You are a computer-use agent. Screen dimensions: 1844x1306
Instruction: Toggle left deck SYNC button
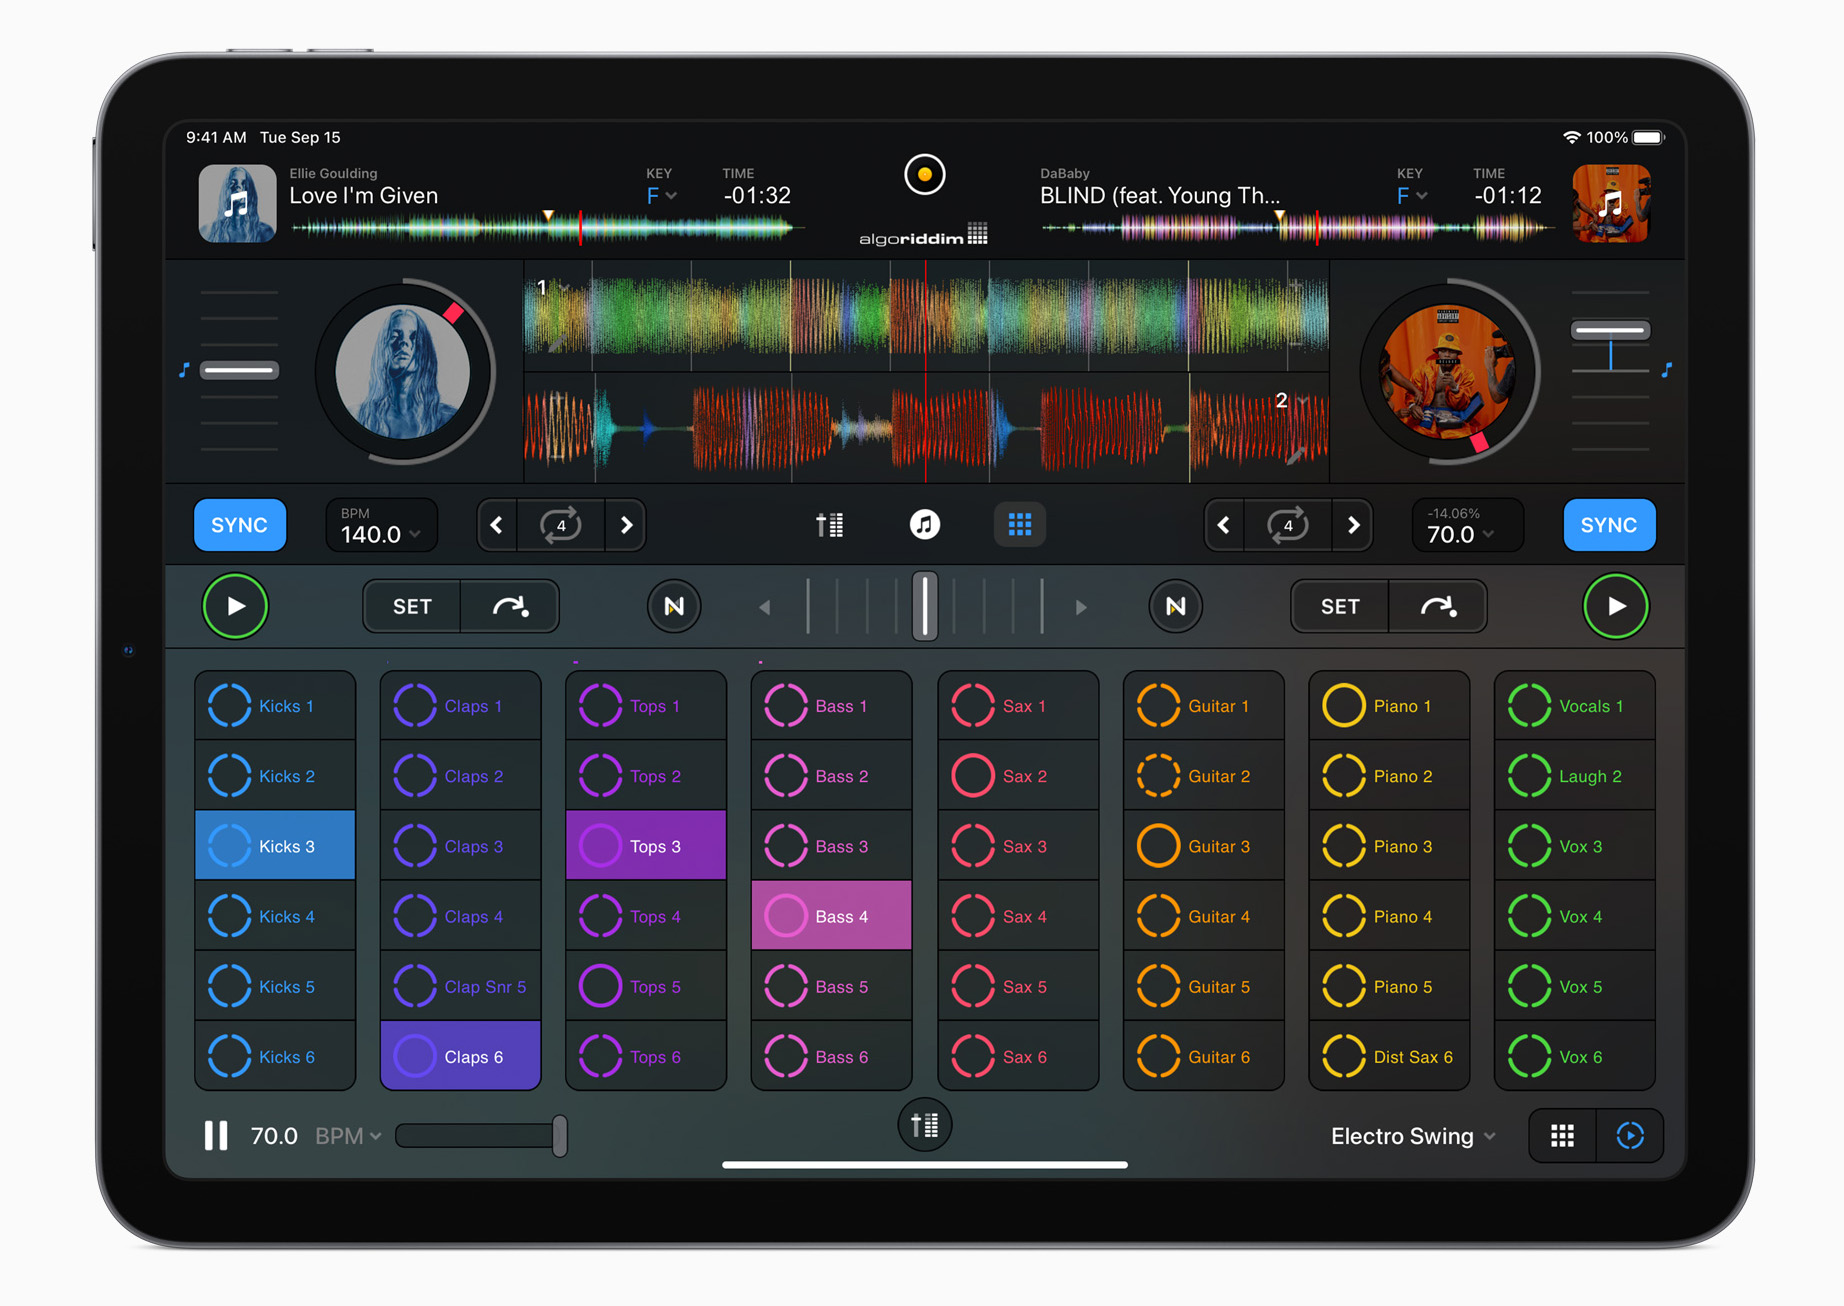click(240, 525)
